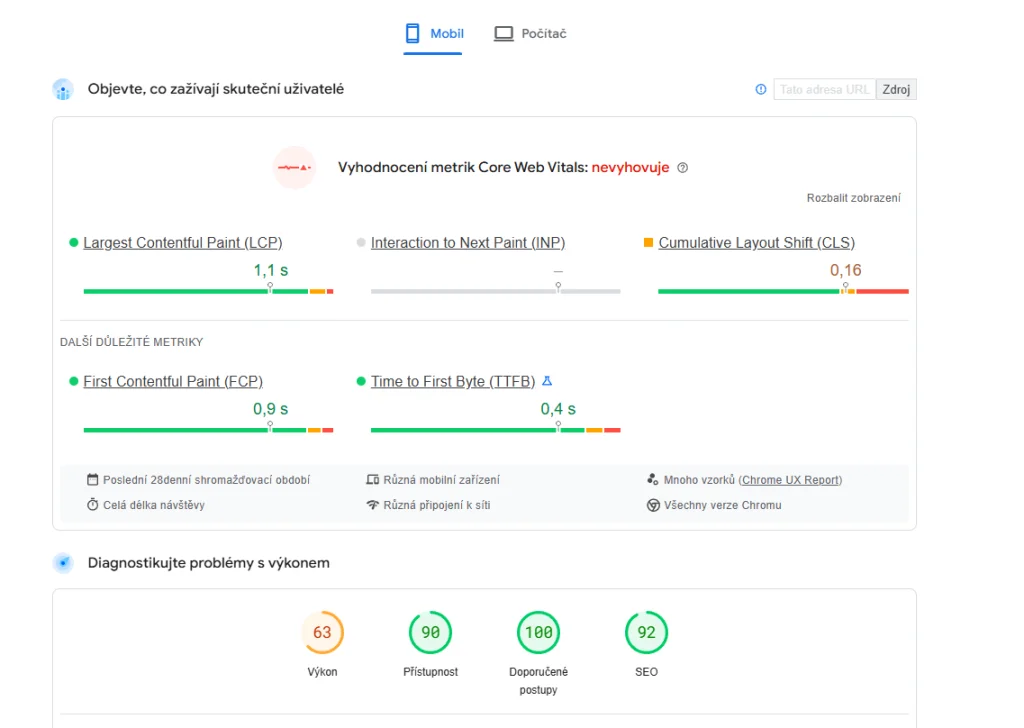The height and width of the screenshot is (728, 1024).
Task: Select the Zdroj option
Action: [896, 90]
